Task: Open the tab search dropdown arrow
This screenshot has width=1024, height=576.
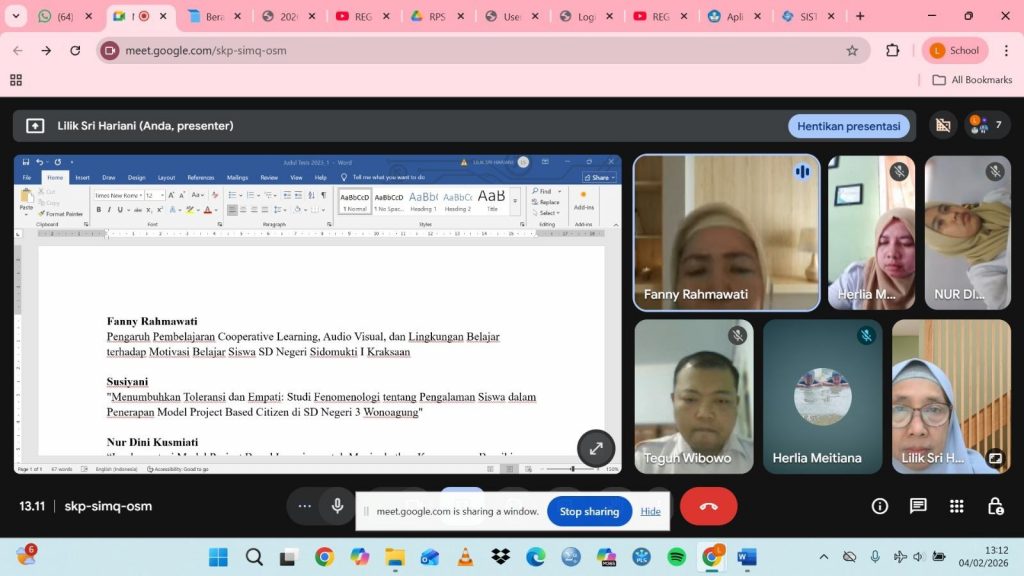Action: (x=15, y=16)
